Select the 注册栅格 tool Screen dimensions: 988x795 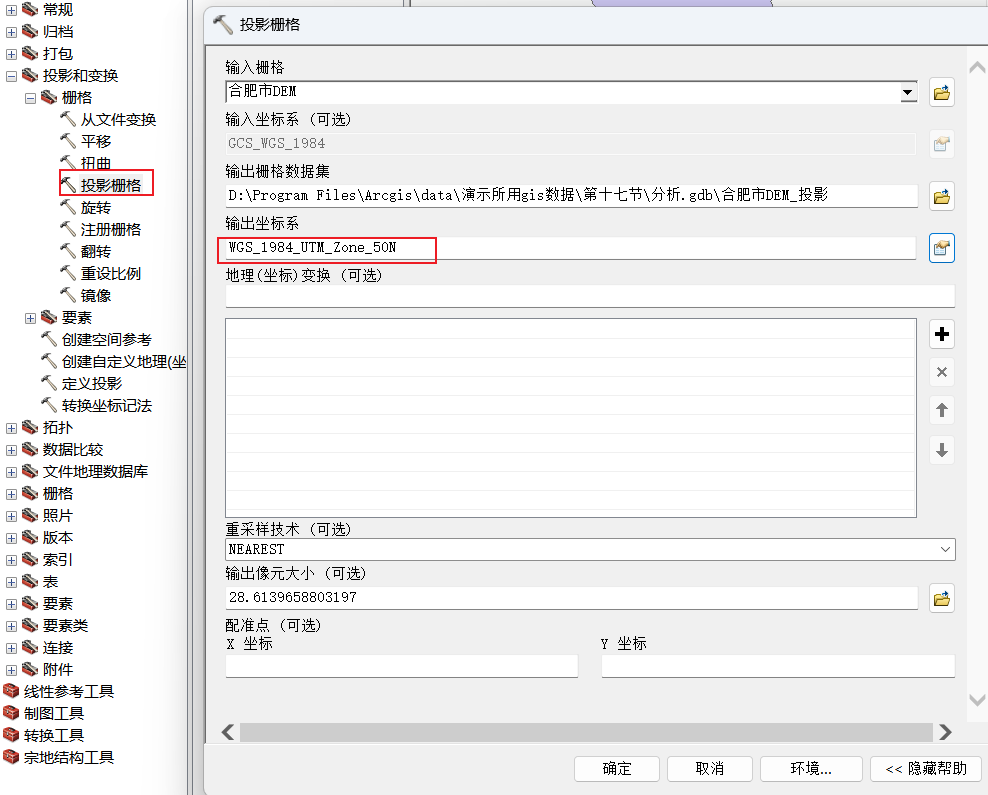(111, 229)
